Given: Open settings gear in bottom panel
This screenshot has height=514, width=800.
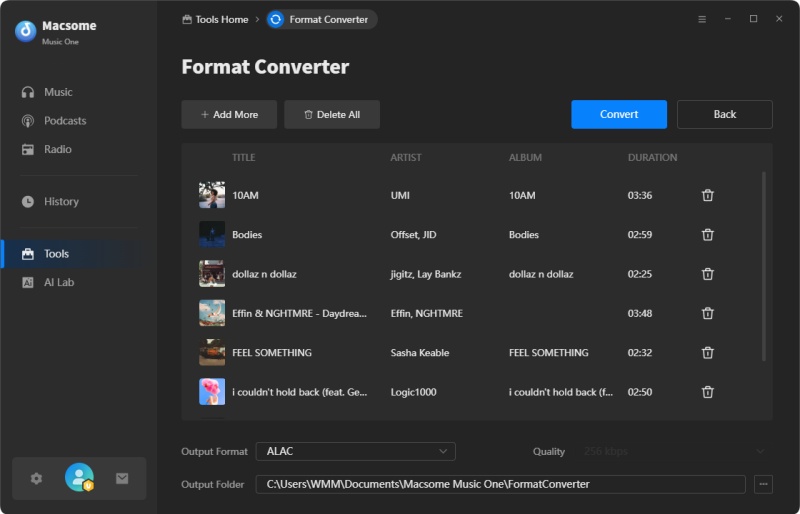Looking at the screenshot, I should coord(36,478).
